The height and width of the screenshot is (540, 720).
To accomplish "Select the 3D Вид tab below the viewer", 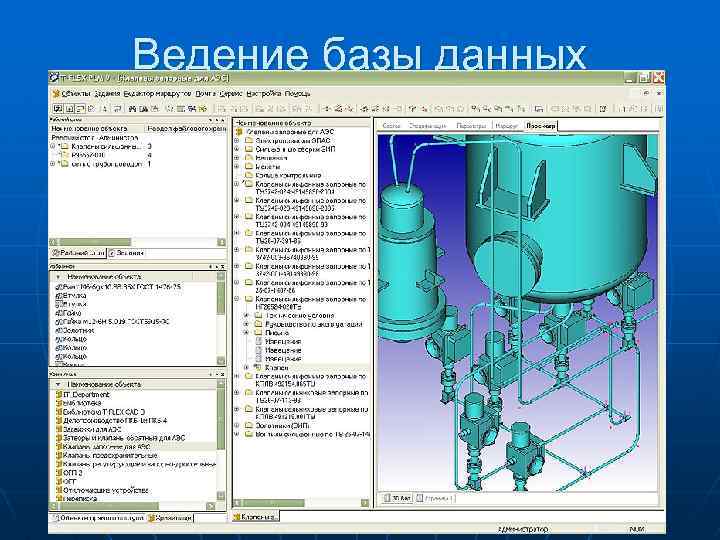I will coord(398,498).
